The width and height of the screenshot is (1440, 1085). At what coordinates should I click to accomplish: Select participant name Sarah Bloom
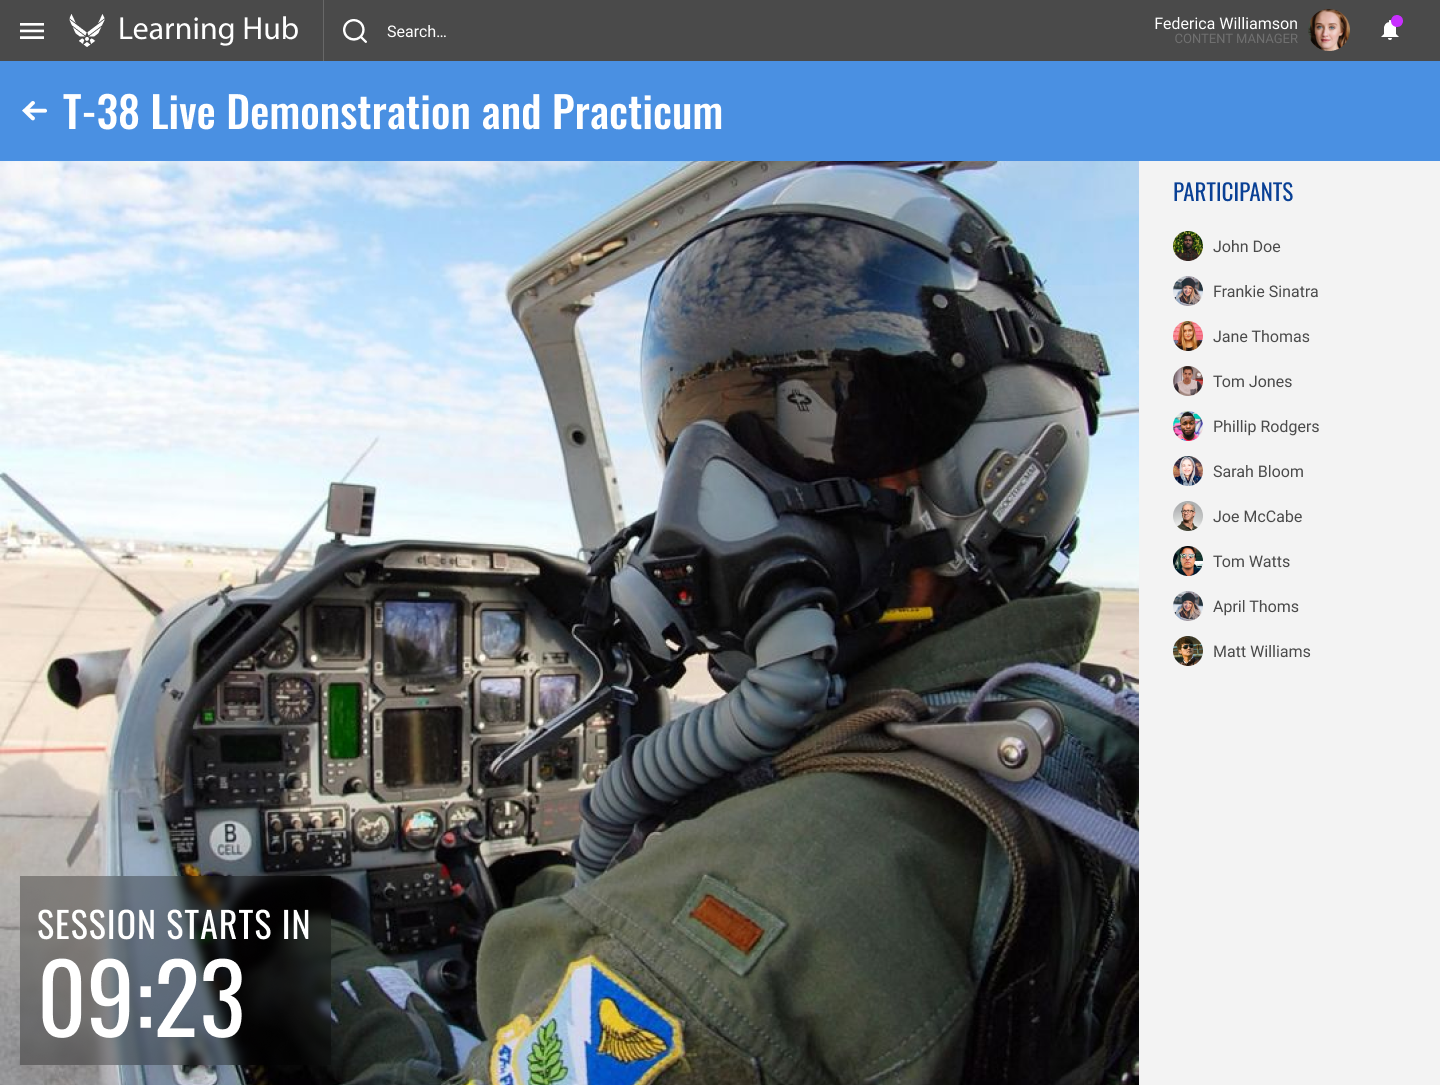(1258, 472)
